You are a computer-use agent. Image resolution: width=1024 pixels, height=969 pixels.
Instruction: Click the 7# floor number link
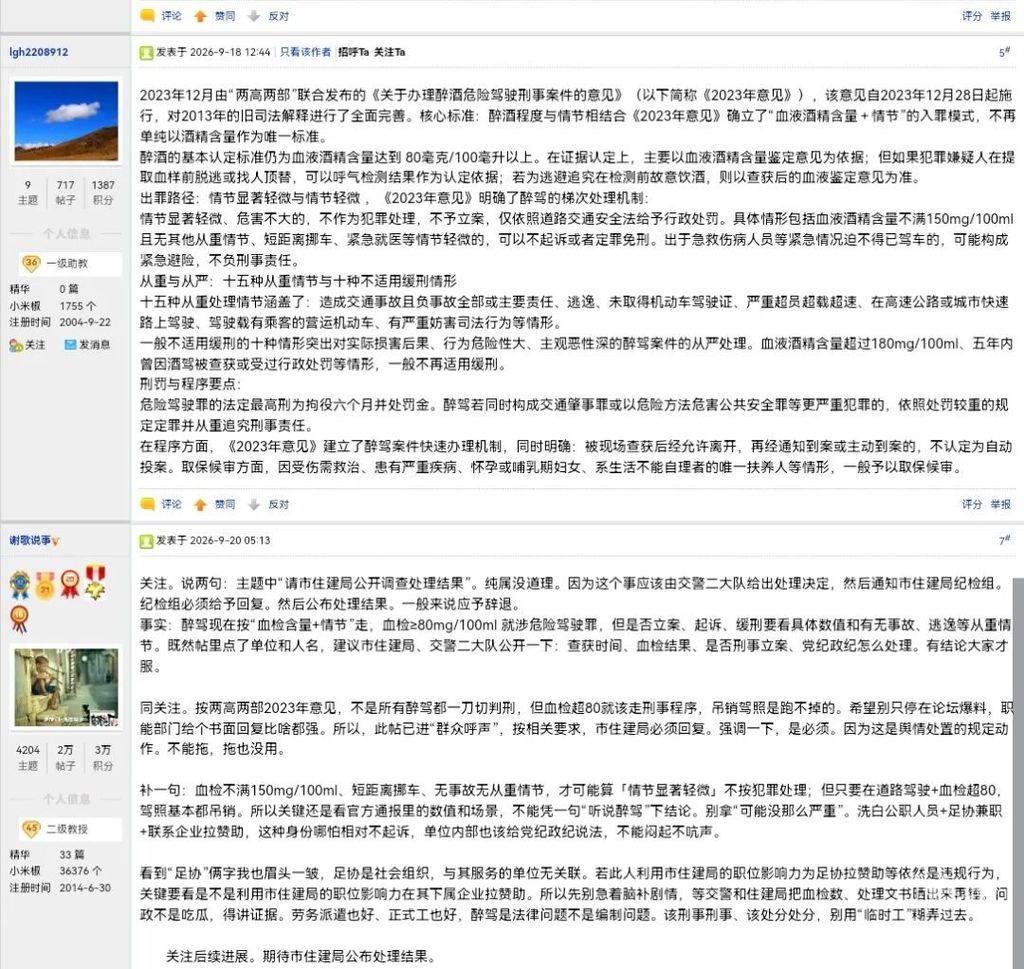tap(1004, 540)
